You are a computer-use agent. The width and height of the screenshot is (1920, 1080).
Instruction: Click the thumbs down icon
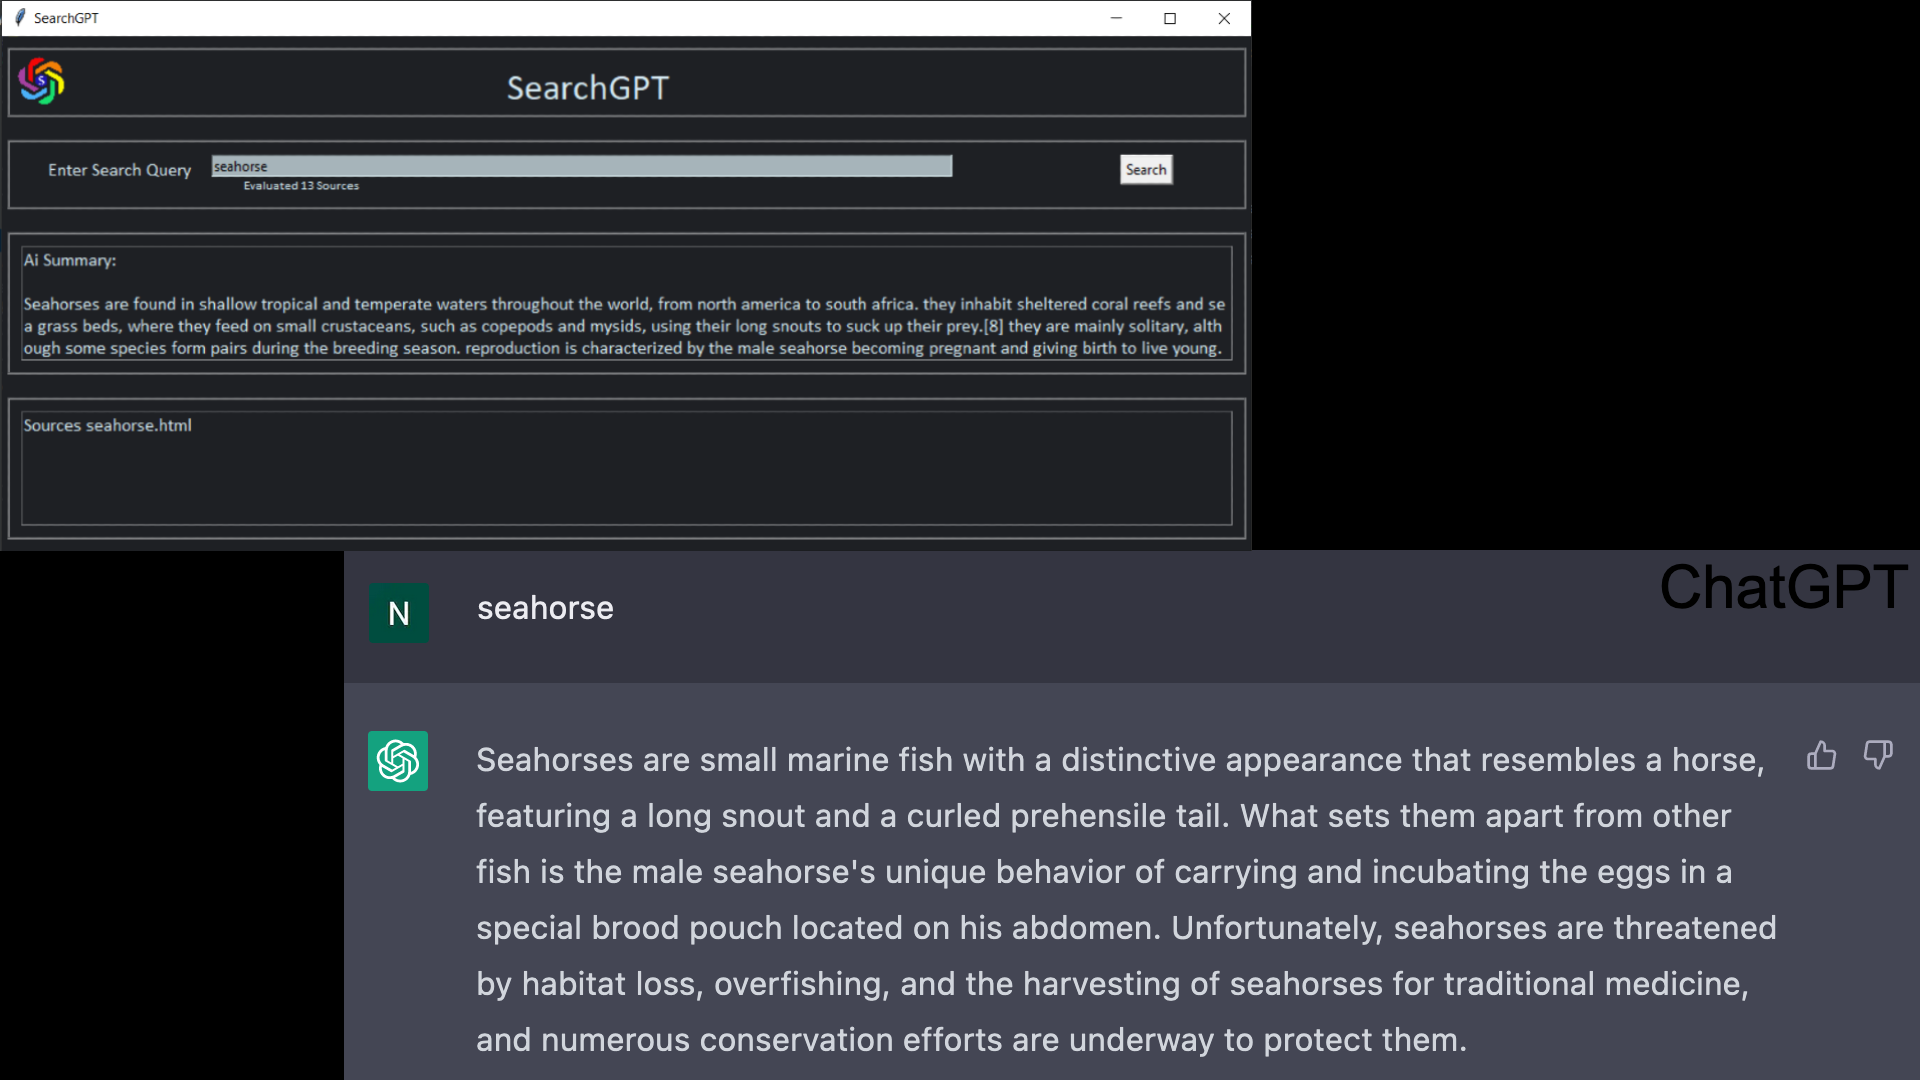tap(1877, 755)
